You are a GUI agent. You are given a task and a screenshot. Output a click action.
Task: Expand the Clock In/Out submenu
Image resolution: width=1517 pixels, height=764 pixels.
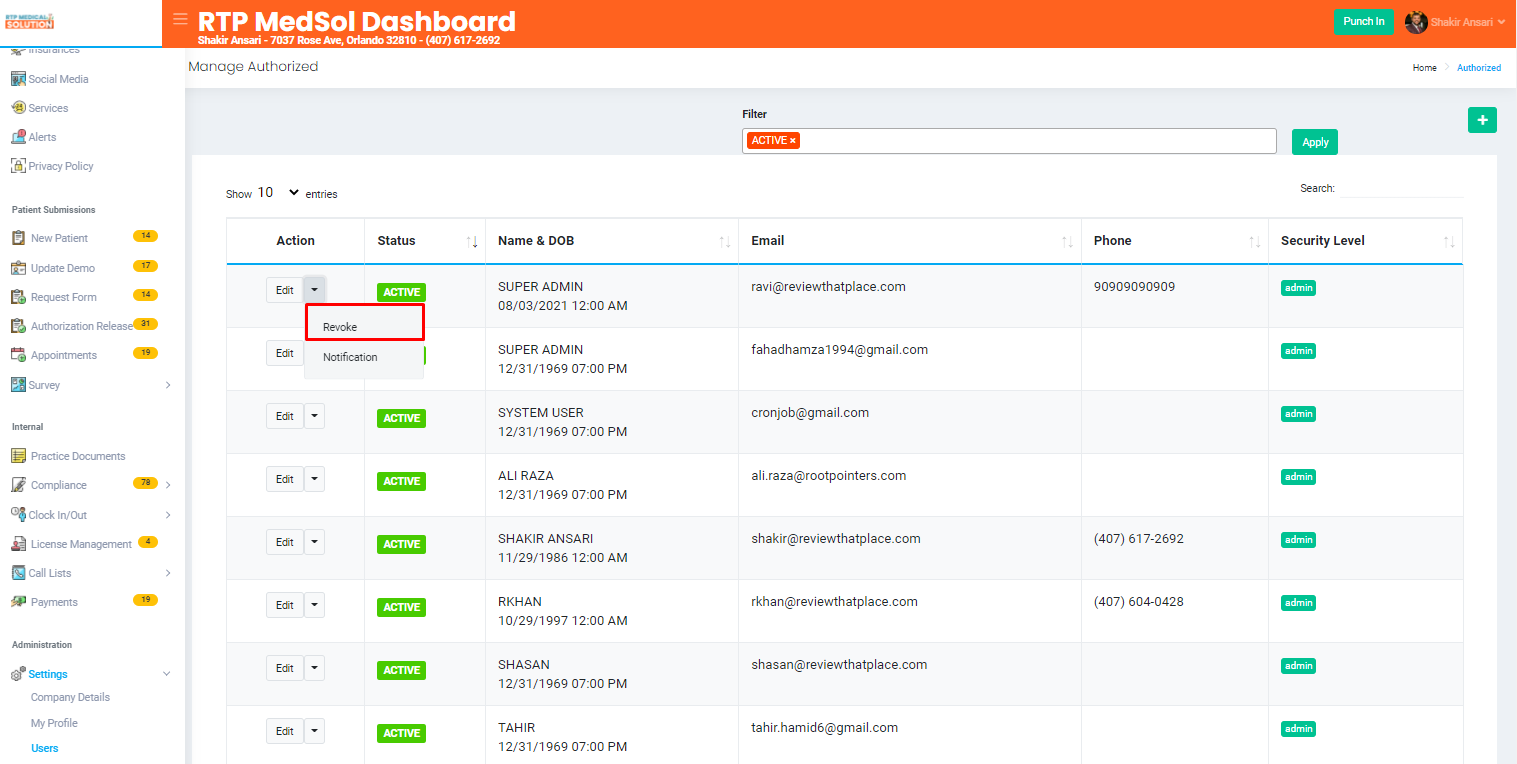click(x=167, y=515)
